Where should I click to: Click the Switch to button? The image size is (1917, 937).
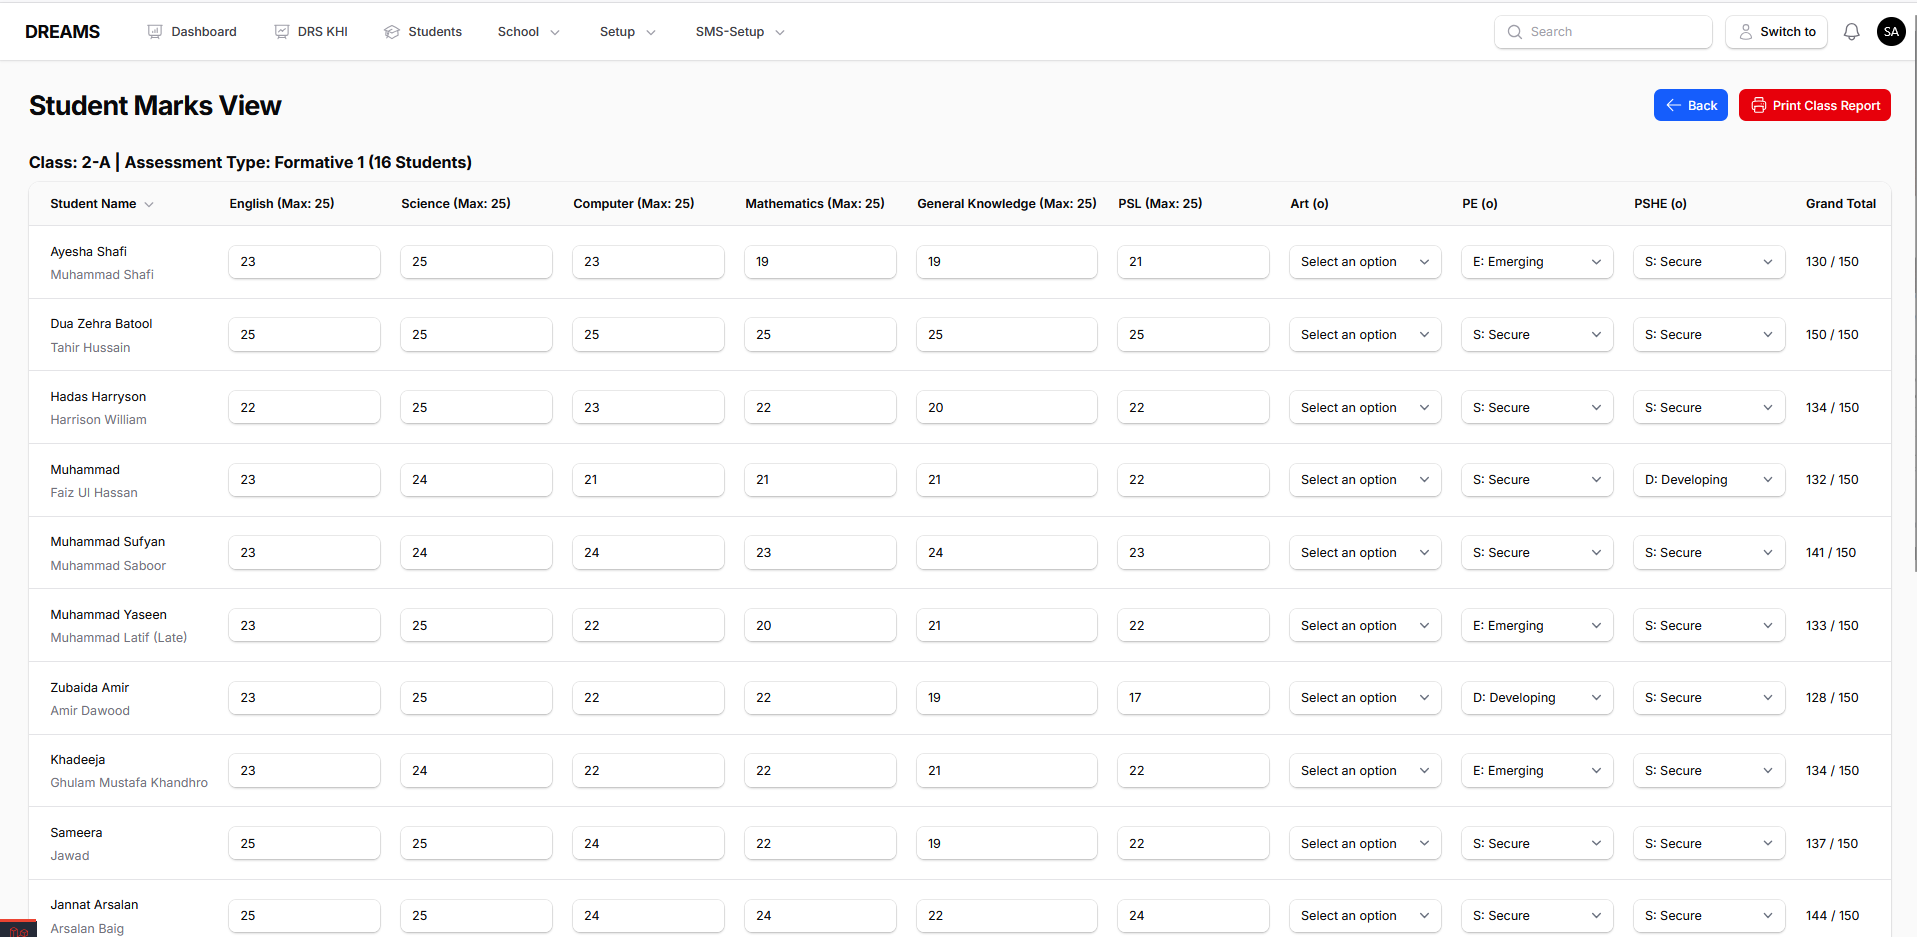tap(1776, 32)
